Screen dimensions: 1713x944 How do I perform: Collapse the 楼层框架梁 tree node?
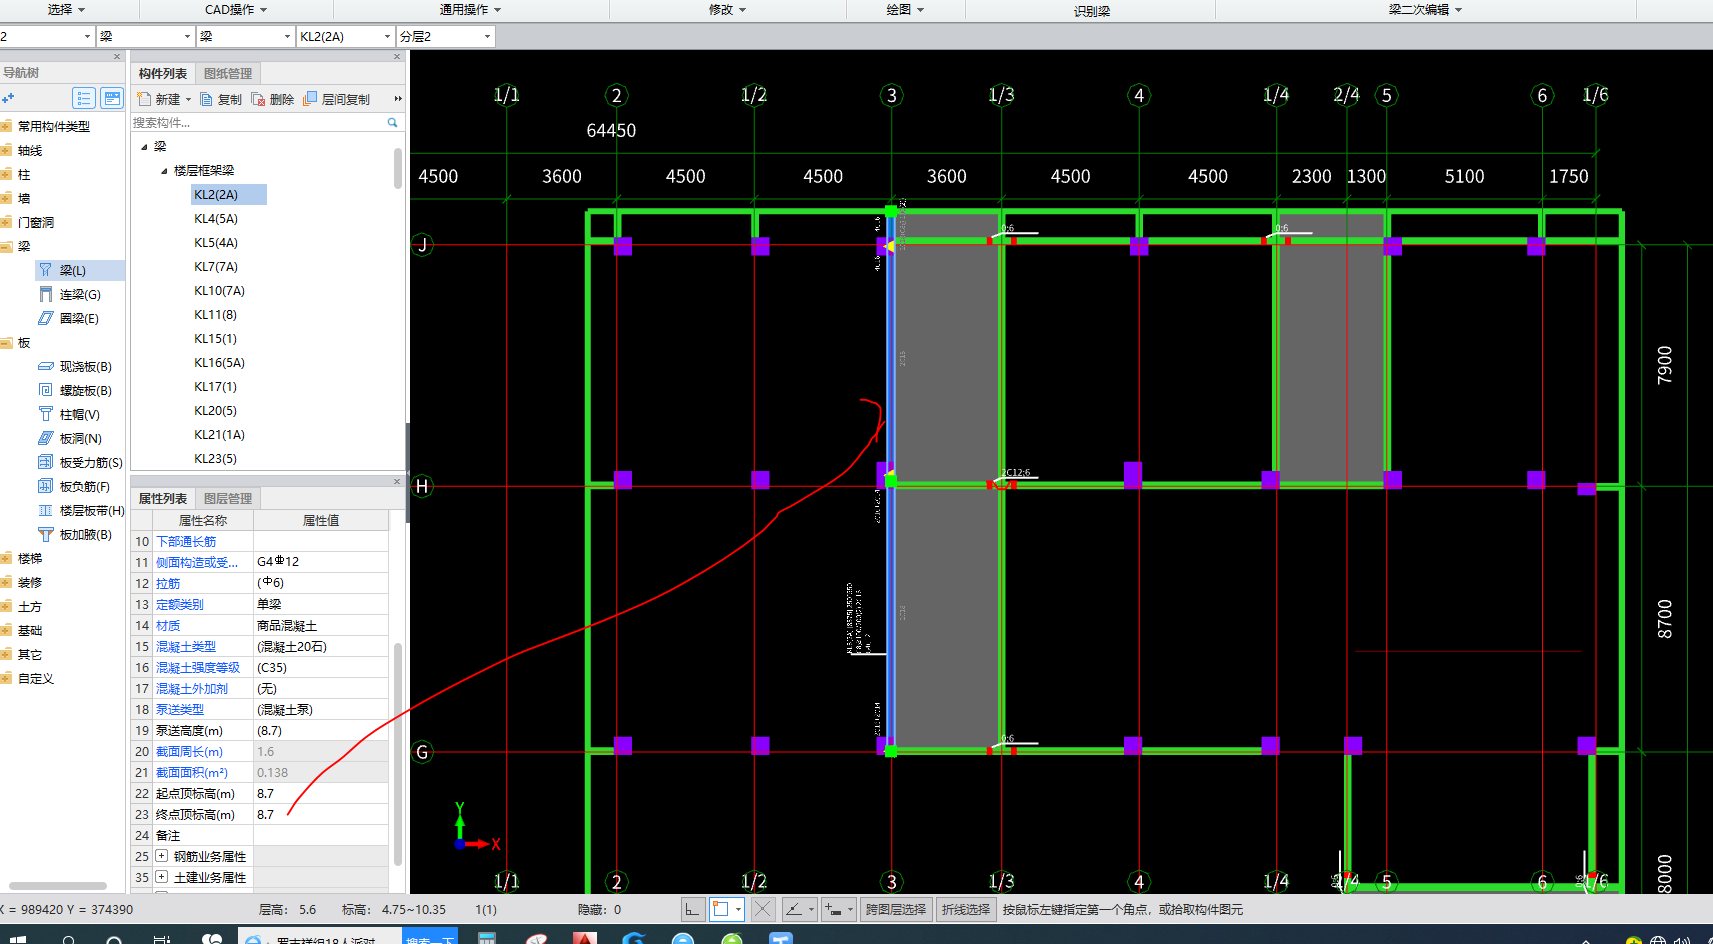(x=165, y=171)
